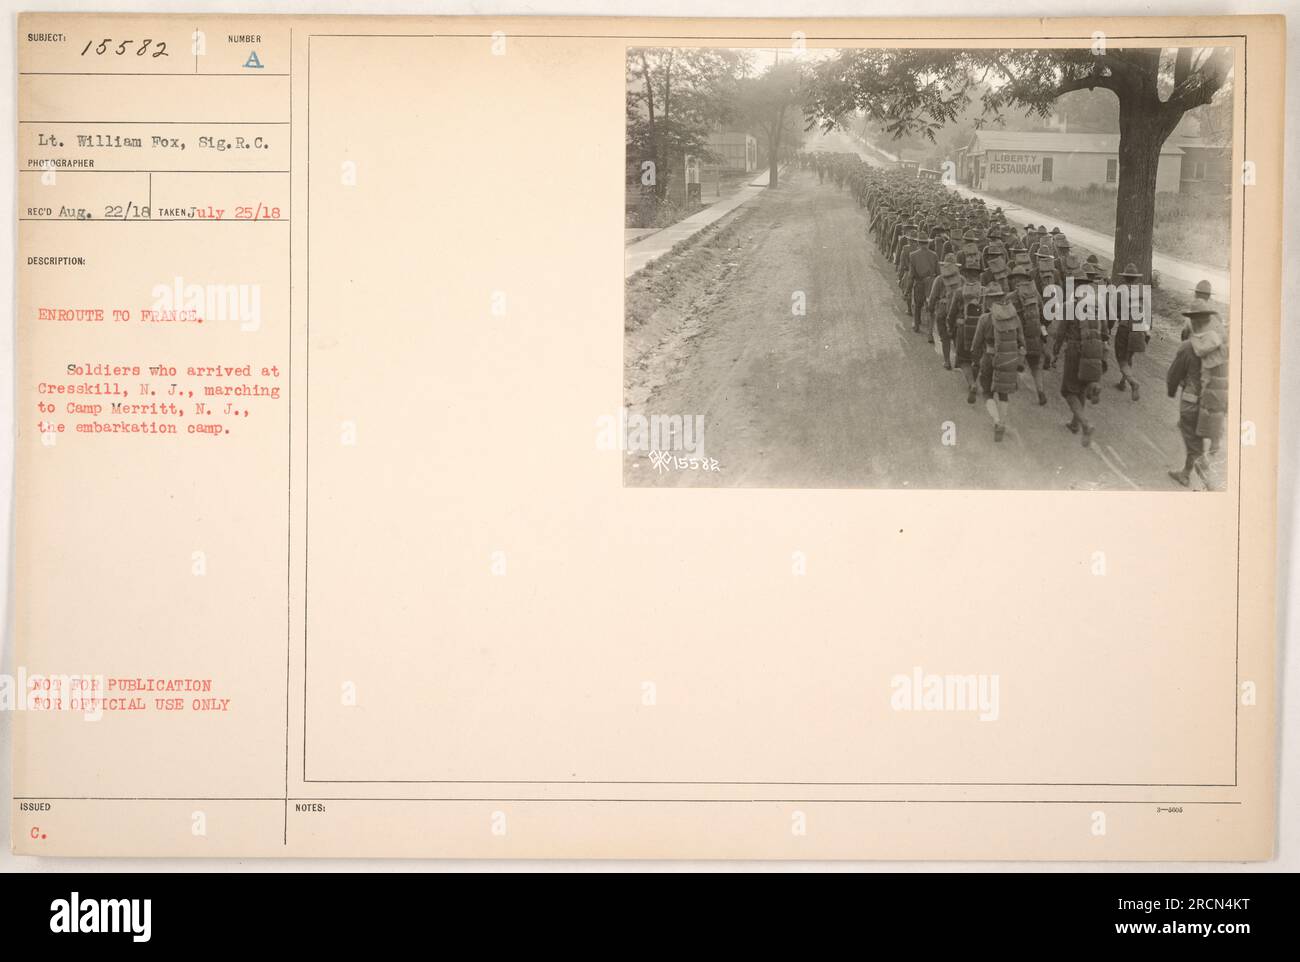Viewport: 1300px width, 962px height.
Task: Click the SUBJECT: label at top left
Action: tap(45, 37)
